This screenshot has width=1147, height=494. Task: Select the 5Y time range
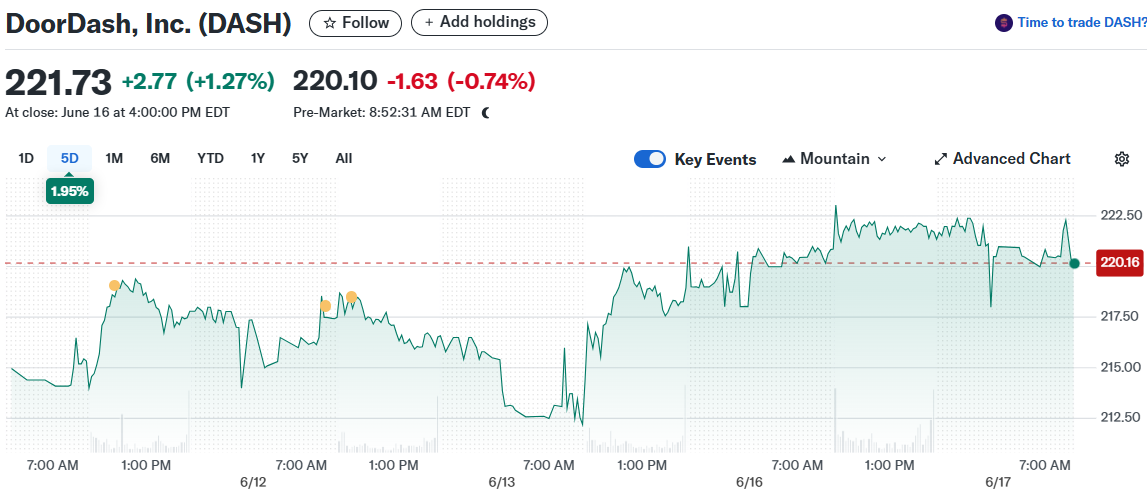[x=300, y=158]
